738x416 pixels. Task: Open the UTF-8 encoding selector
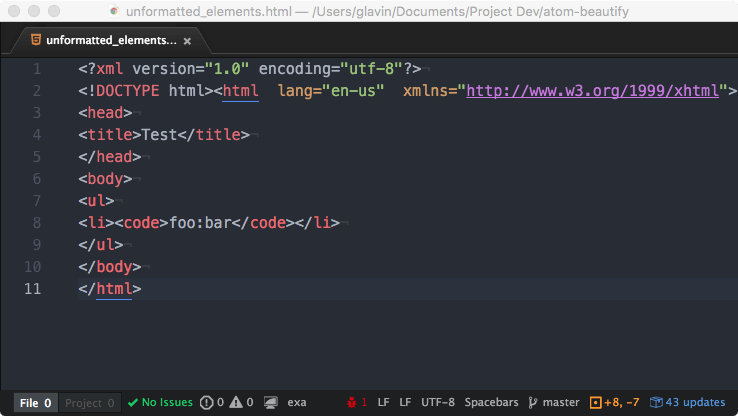(x=437, y=402)
